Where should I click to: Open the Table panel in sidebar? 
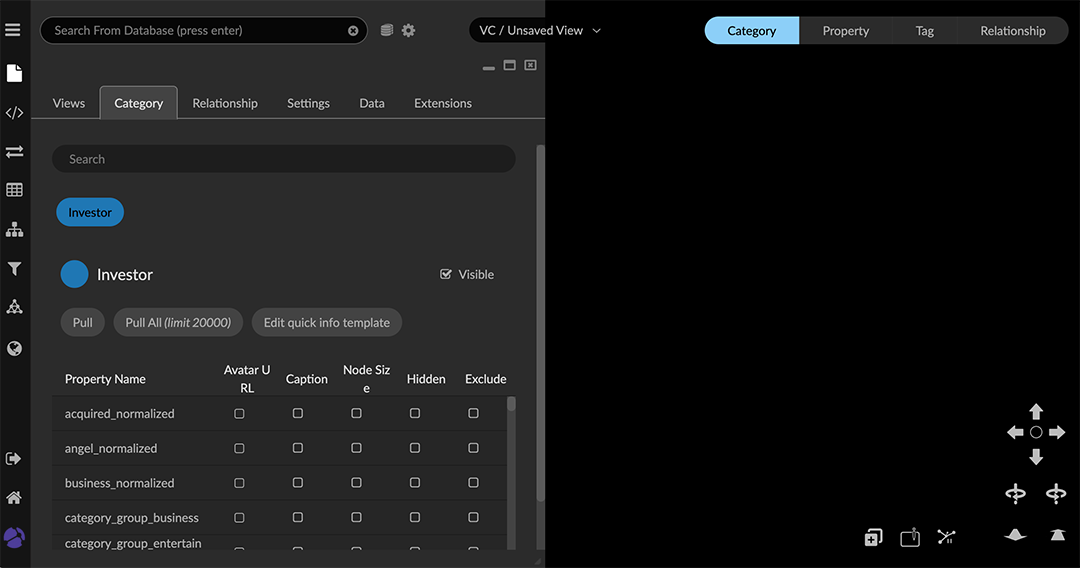[x=14, y=190]
